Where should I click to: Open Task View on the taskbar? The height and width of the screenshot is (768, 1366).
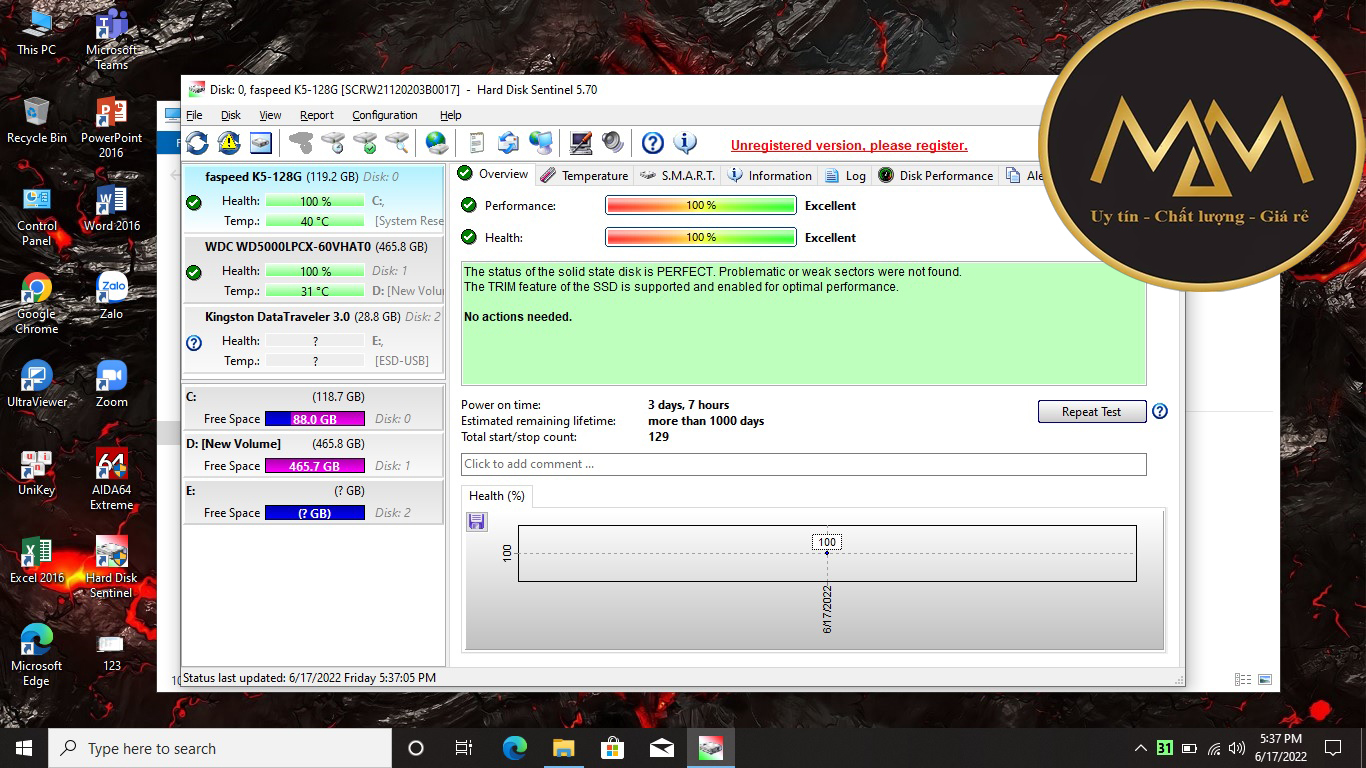point(464,748)
